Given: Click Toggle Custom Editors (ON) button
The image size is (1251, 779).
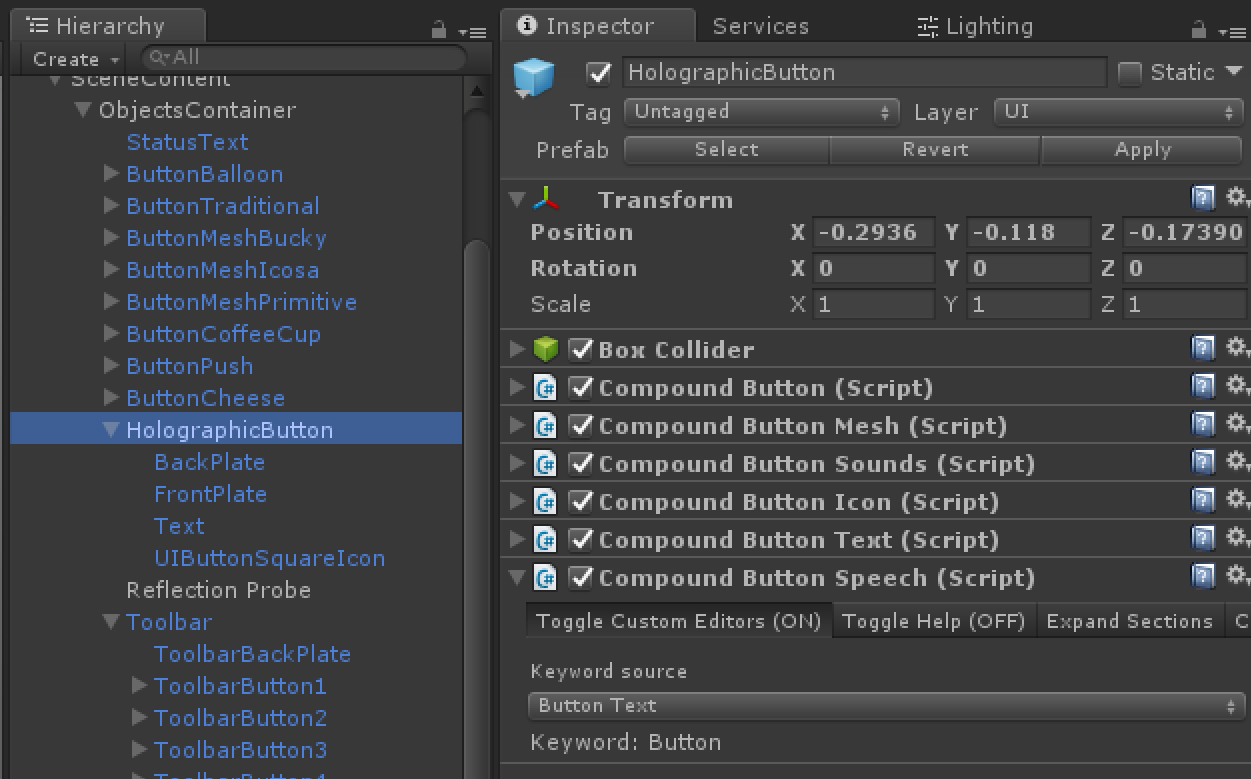Looking at the screenshot, I should [x=679, y=621].
